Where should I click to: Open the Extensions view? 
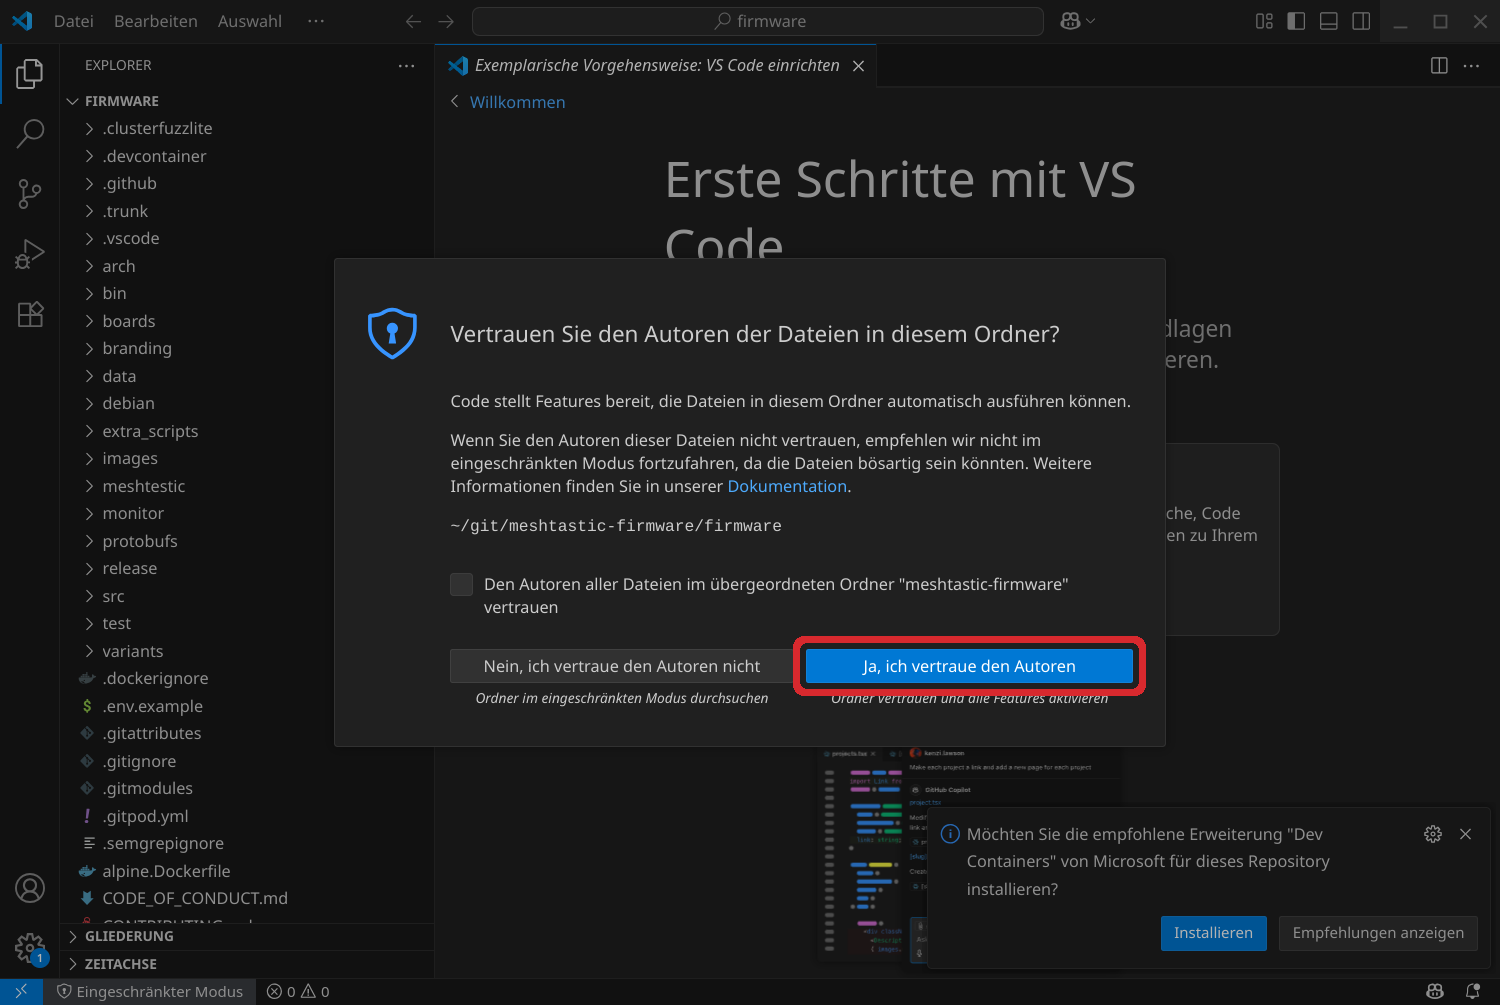(30, 314)
